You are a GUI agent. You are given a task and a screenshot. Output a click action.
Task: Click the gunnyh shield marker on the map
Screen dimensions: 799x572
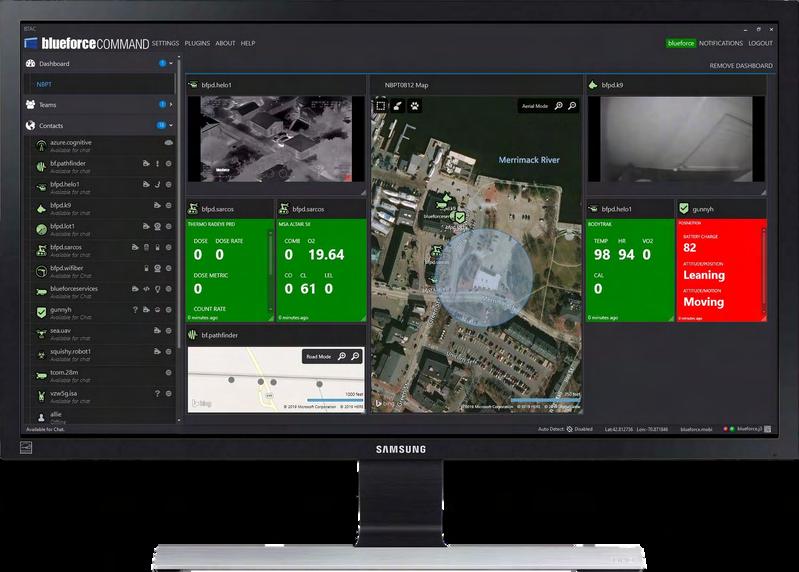pos(460,217)
